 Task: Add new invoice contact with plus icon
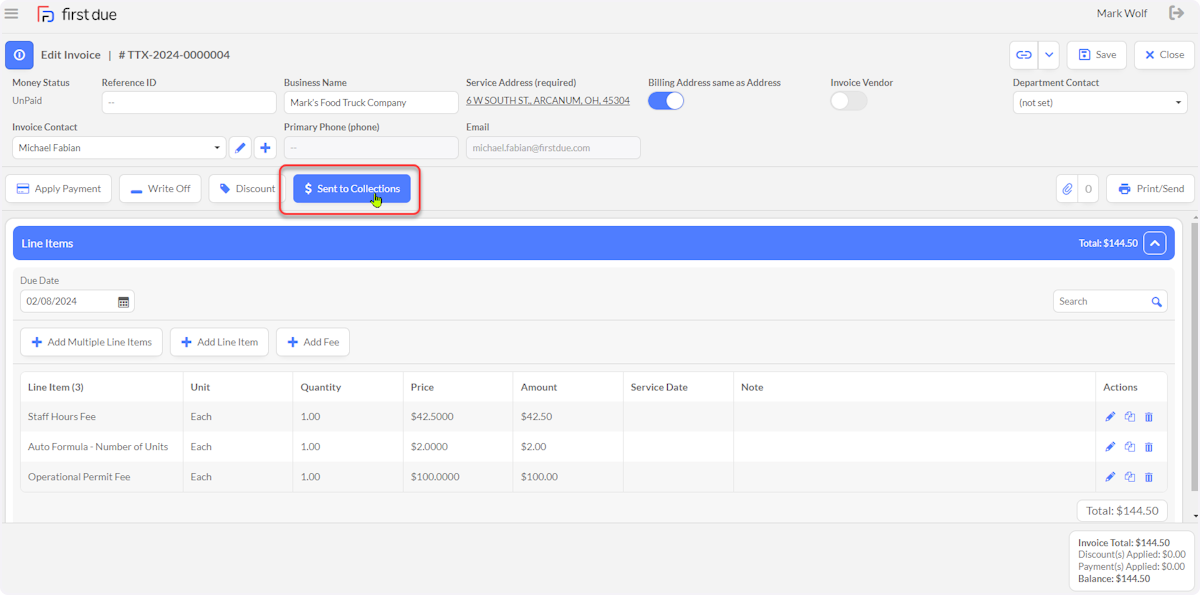[x=266, y=148]
